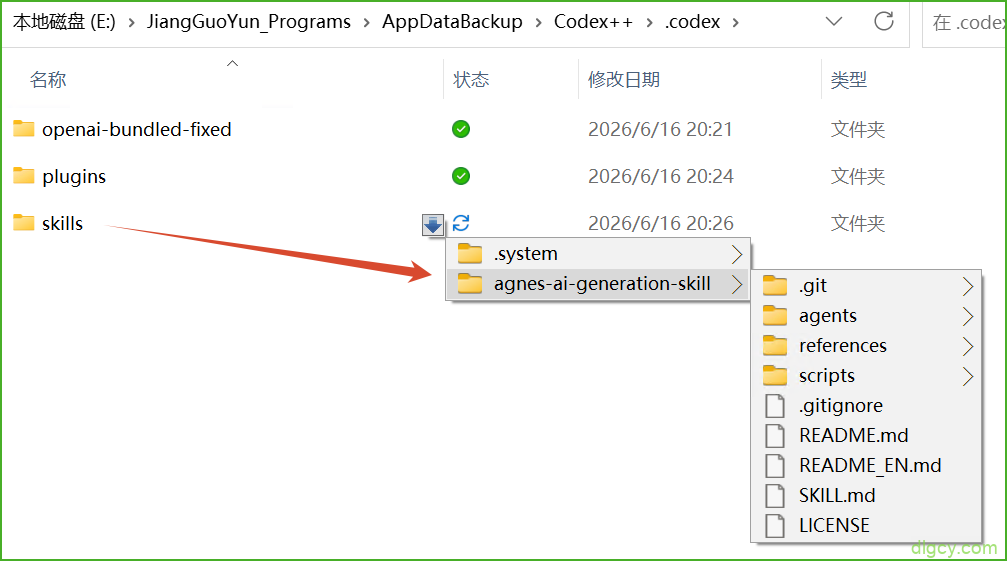Click the Codex++ breadcrumb in address bar
The width and height of the screenshot is (1007, 561).
593,21
